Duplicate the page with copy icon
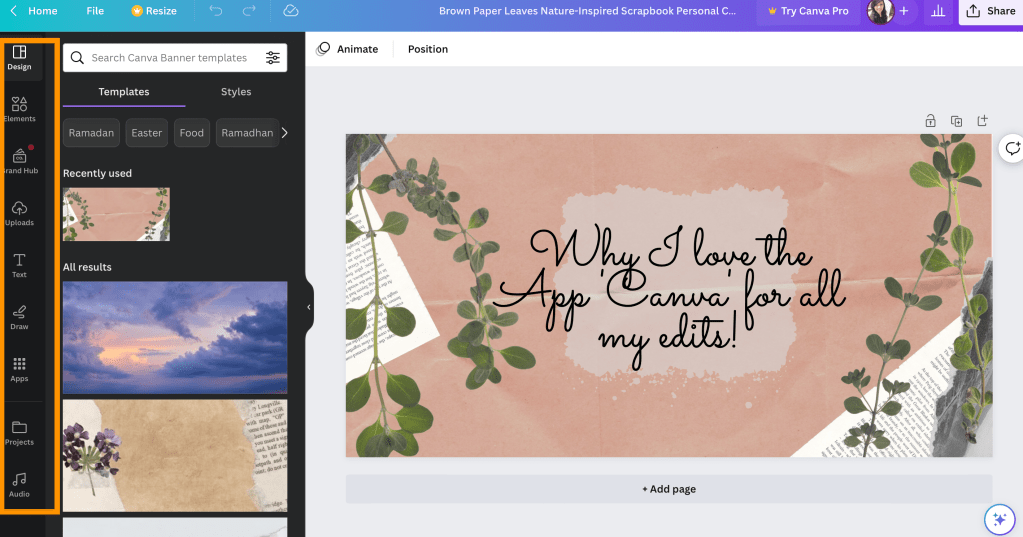1023x537 pixels. [x=956, y=121]
